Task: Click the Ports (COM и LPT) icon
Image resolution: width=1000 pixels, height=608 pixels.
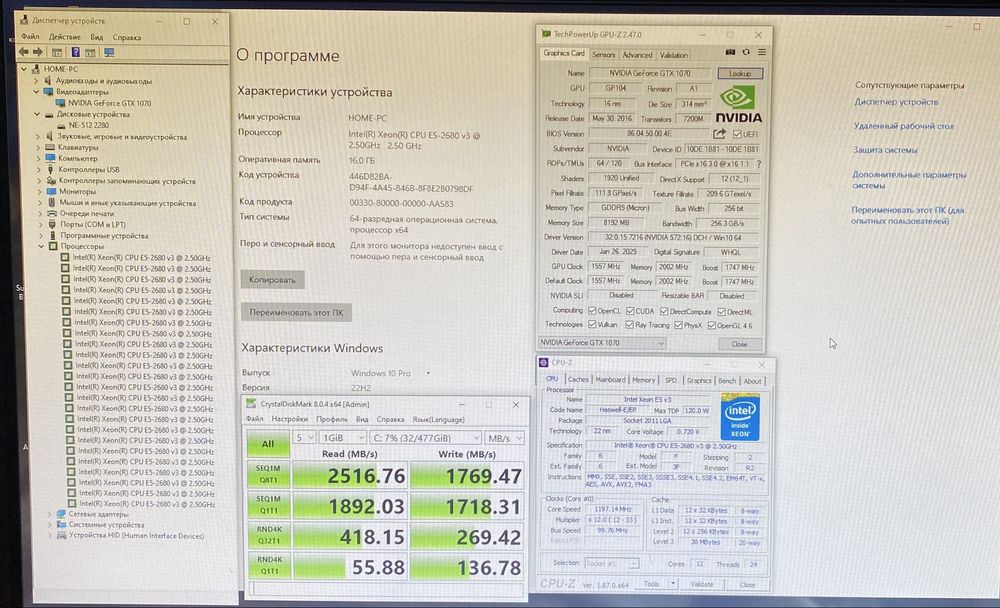Action: tap(52, 225)
